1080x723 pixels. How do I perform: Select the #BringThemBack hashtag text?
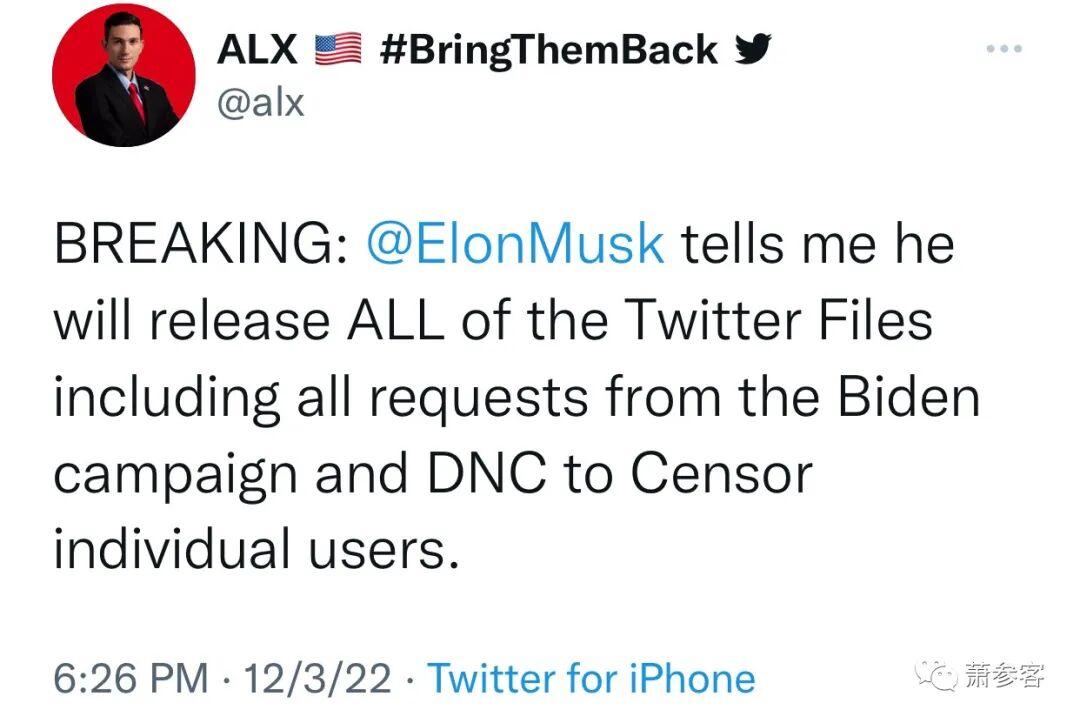(549, 50)
